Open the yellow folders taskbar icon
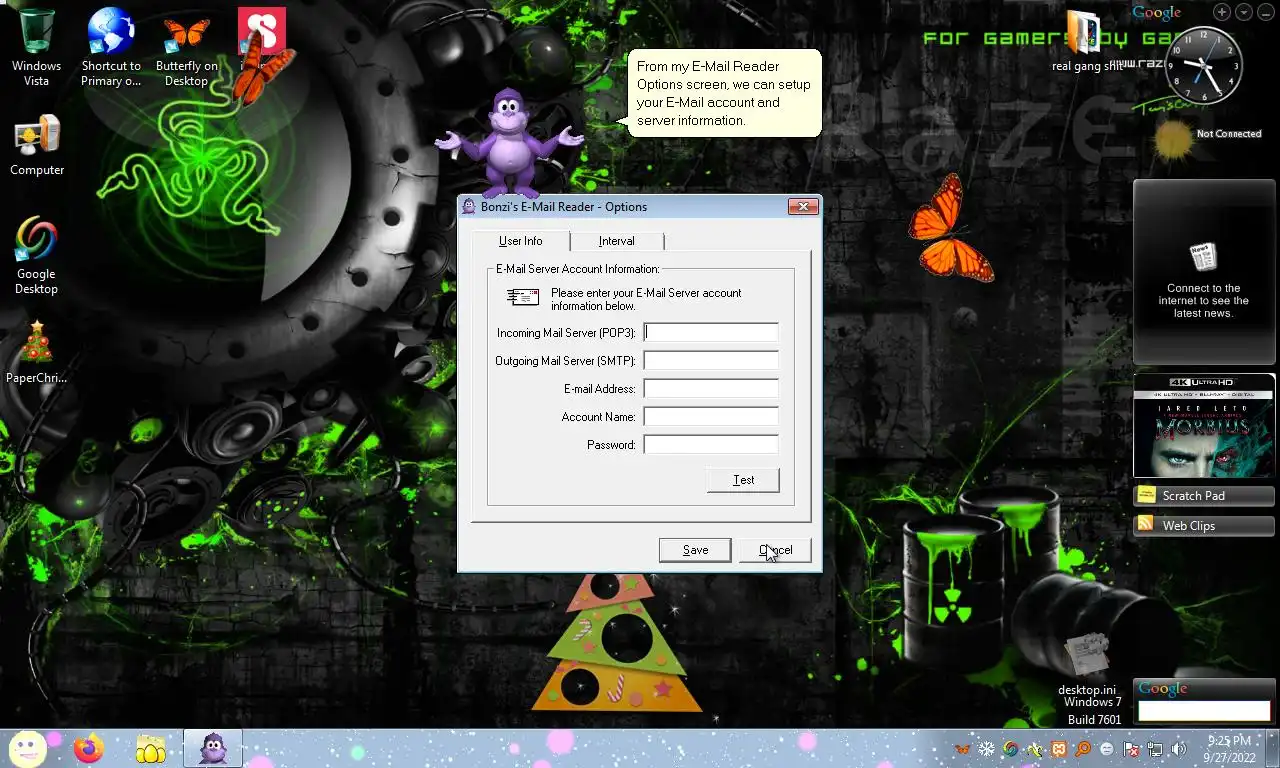The width and height of the screenshot is (1280, 768). 151,749
